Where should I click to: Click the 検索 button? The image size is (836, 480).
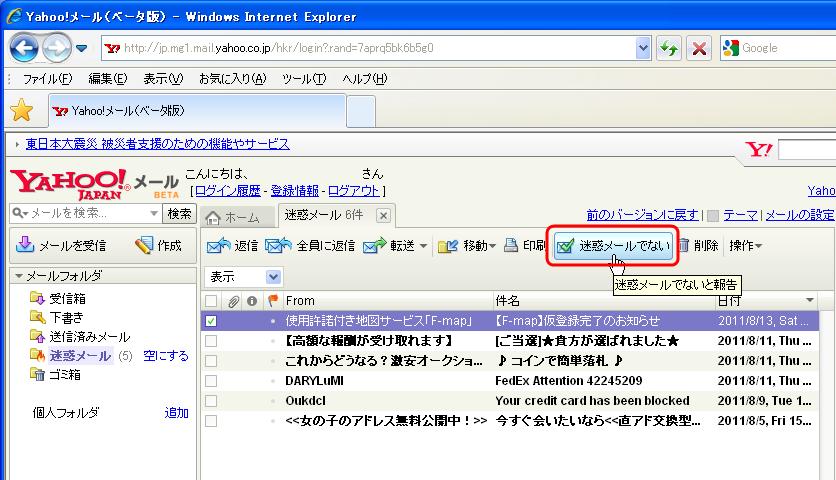click(179, 213)
